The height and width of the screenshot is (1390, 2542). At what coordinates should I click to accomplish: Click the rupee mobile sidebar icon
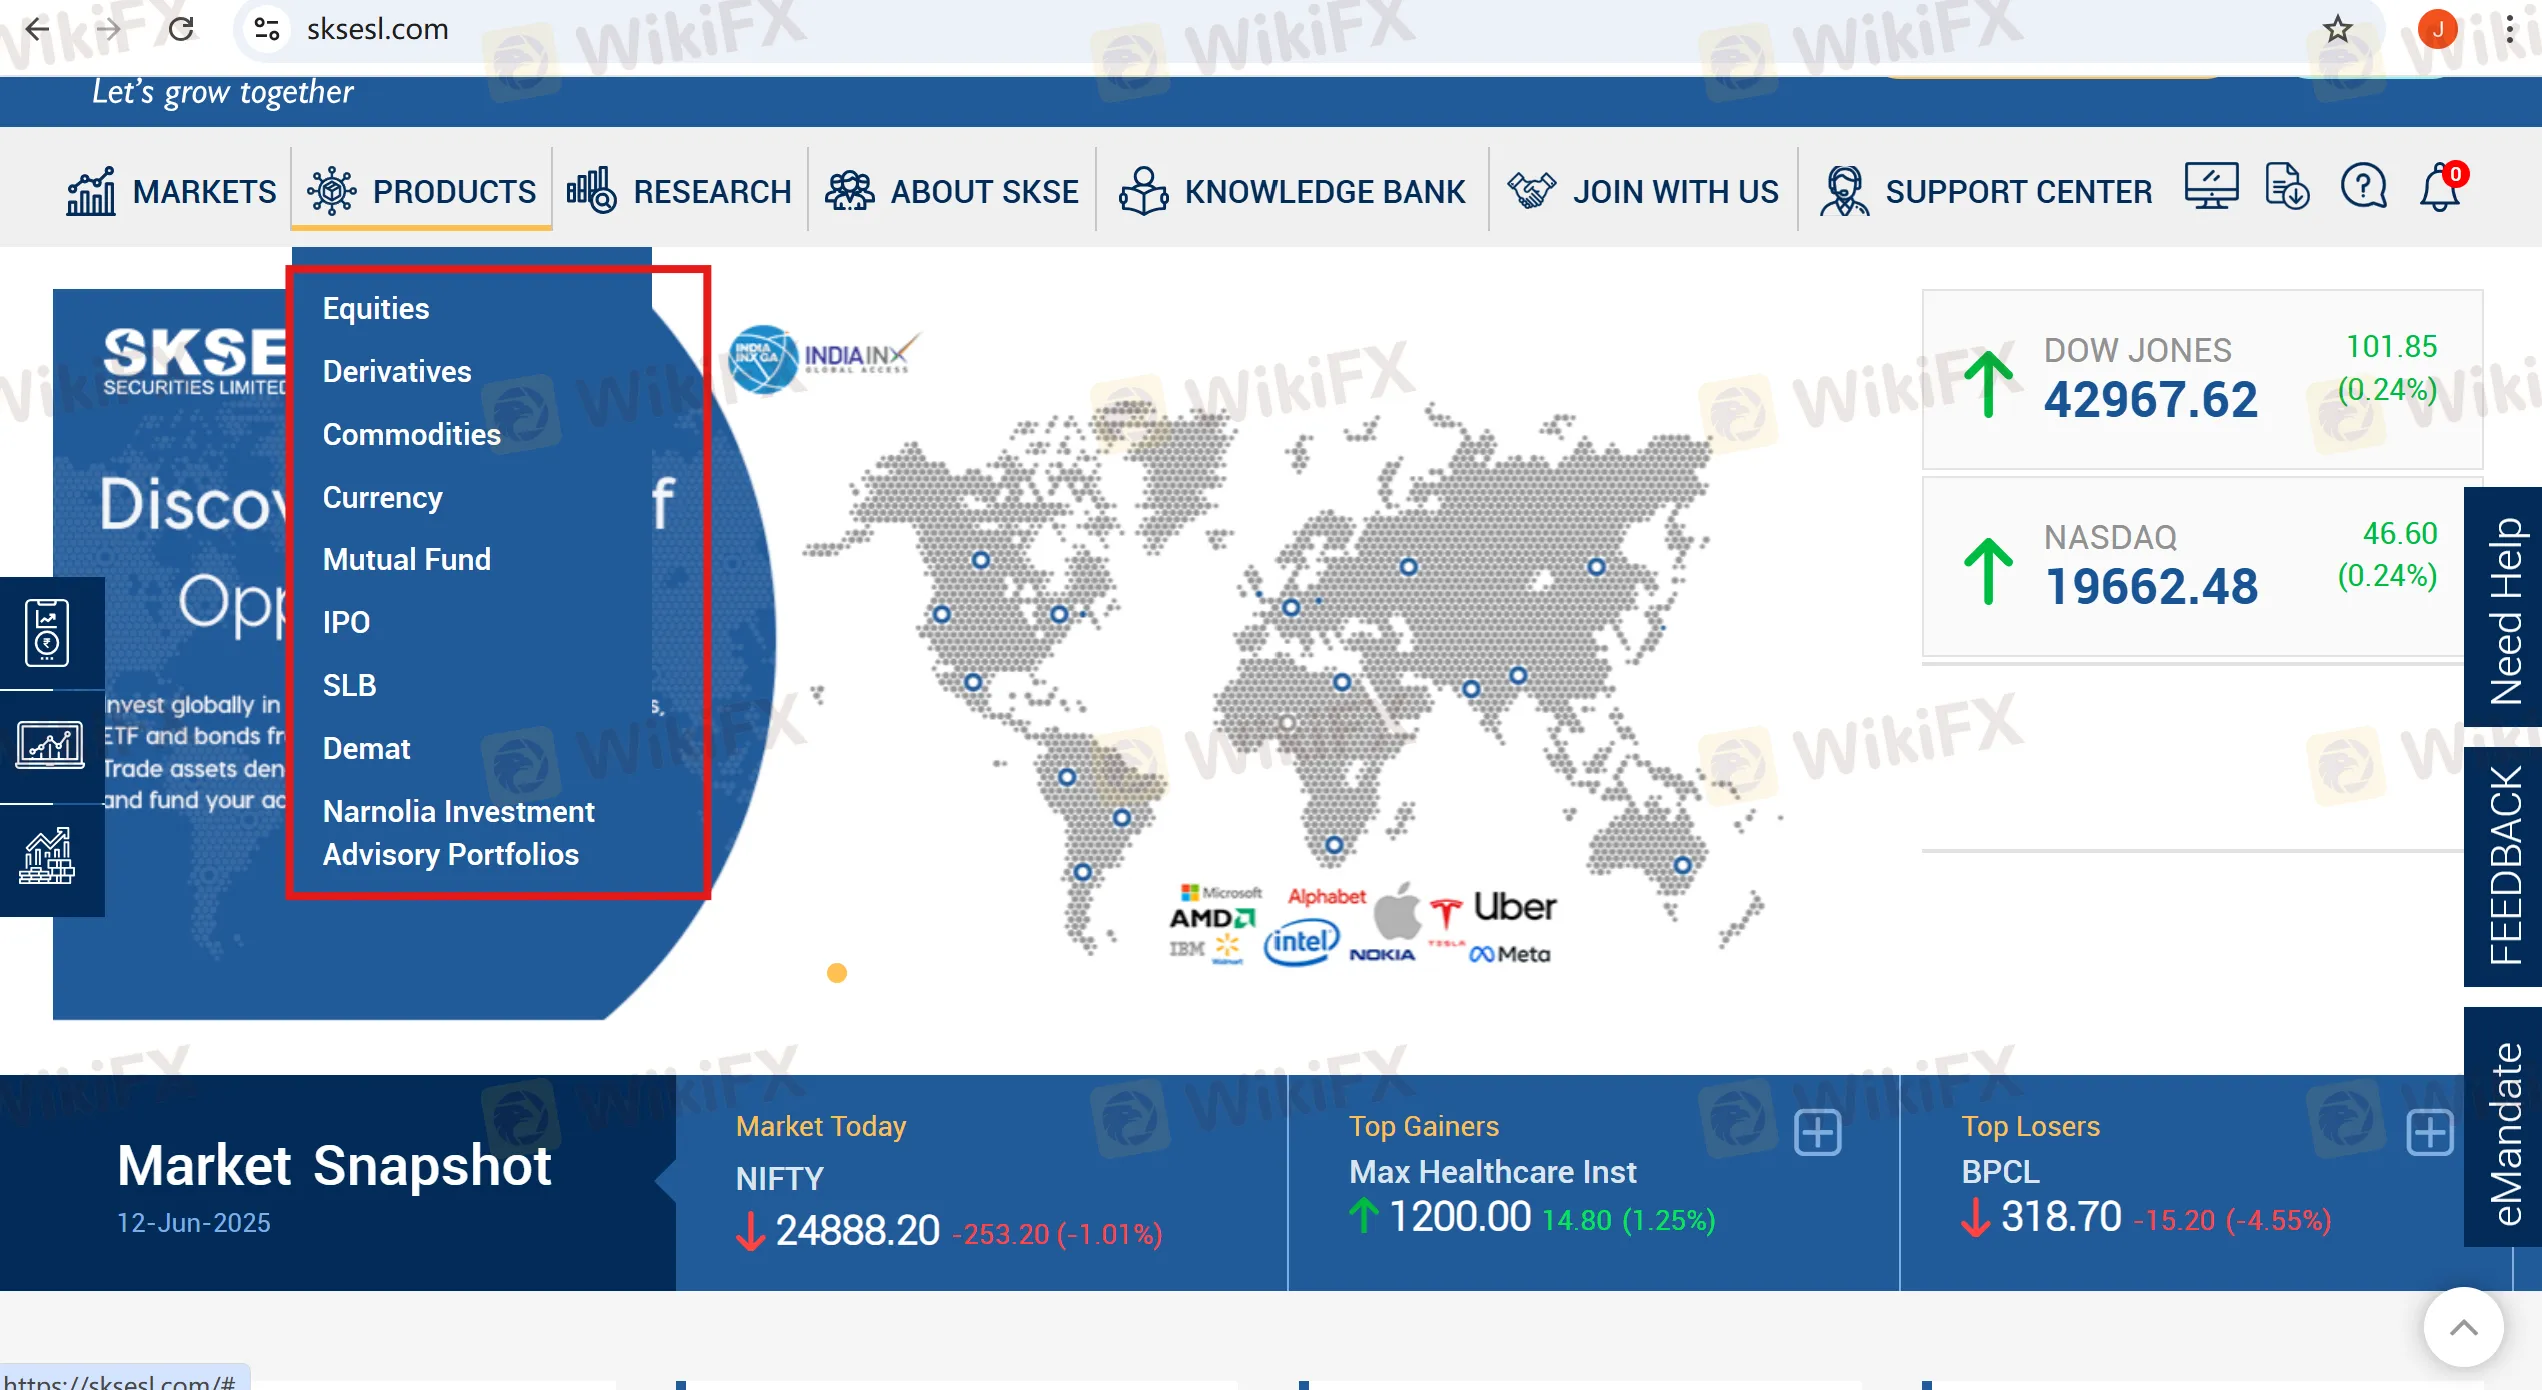point(47,633)
